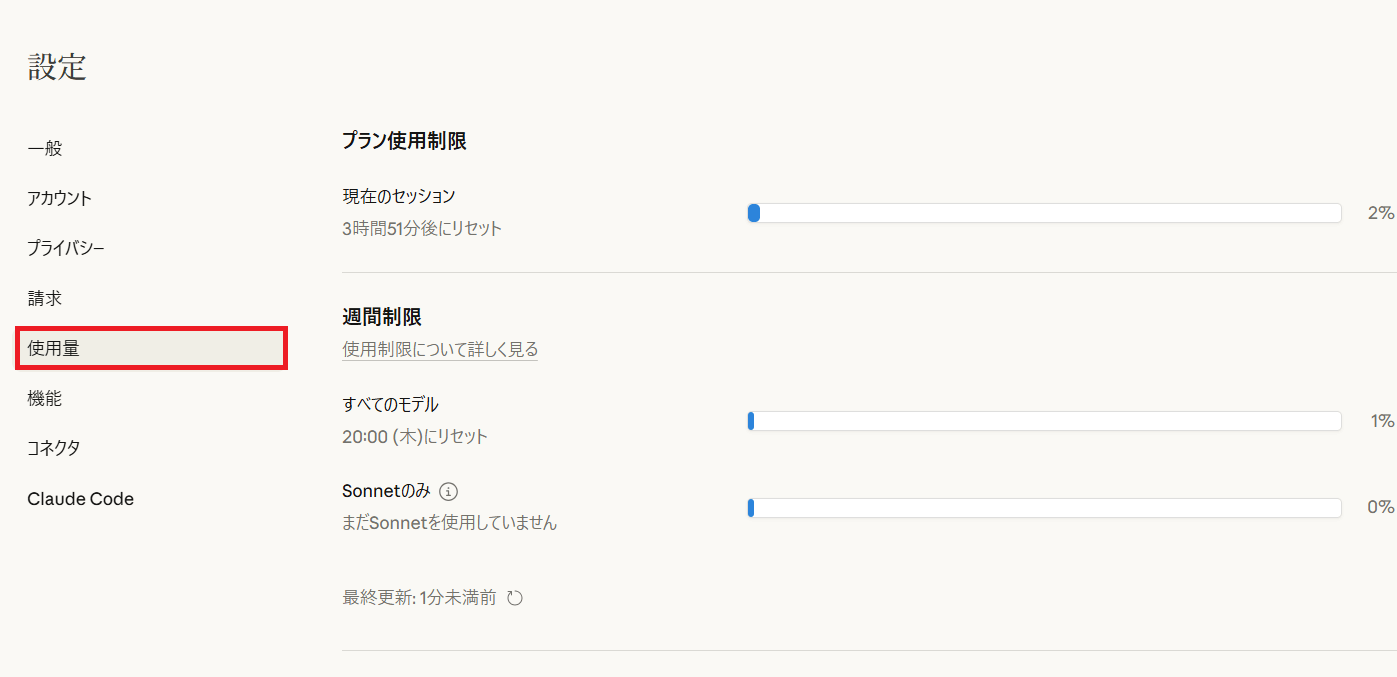Screen dimensions: 1397x677
Task: Select プライバシー in the sidebar
Action: click(x=66, y=248)
